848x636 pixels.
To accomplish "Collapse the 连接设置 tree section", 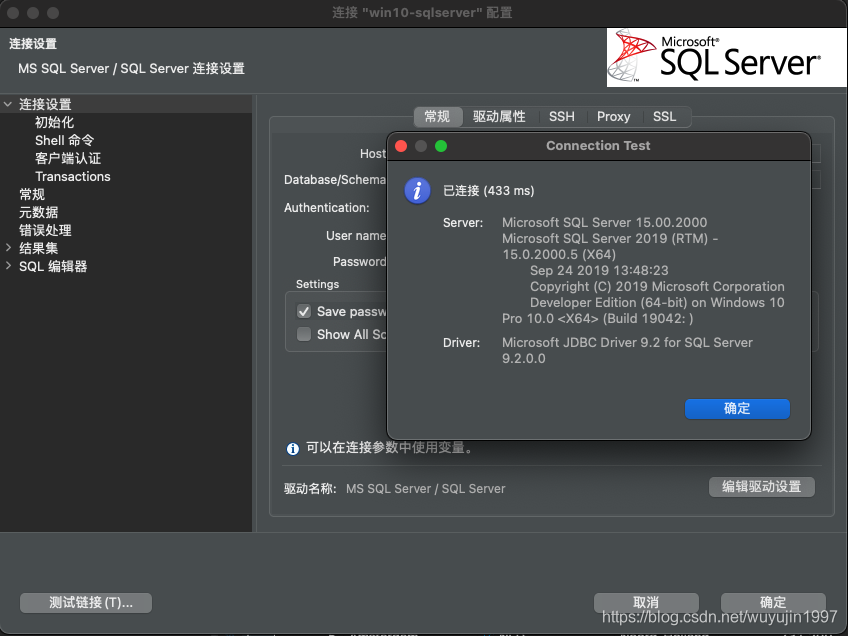I will (x=8, y=103).
